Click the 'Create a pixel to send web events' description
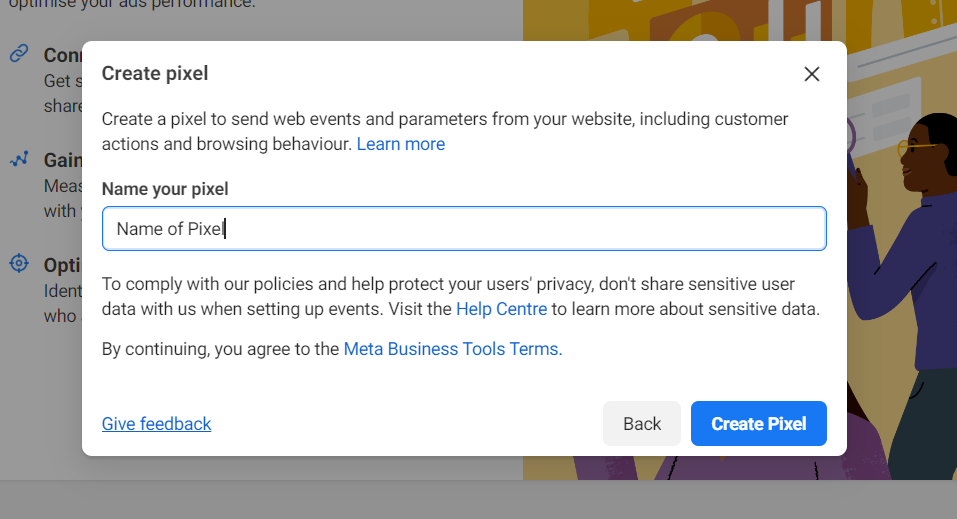 click(x=445, y=131)
